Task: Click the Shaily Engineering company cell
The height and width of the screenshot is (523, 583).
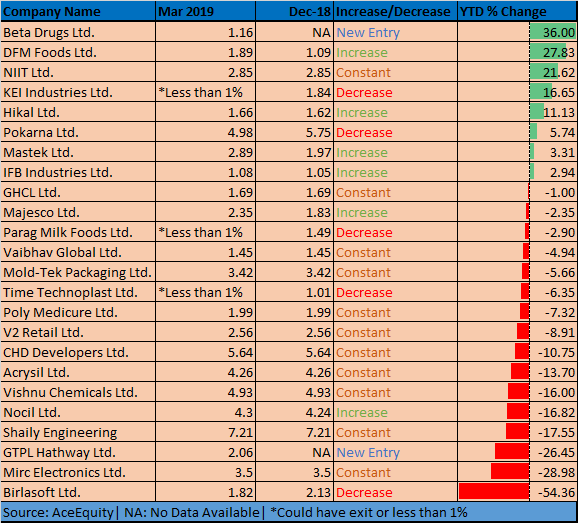Action: [78, 433]
